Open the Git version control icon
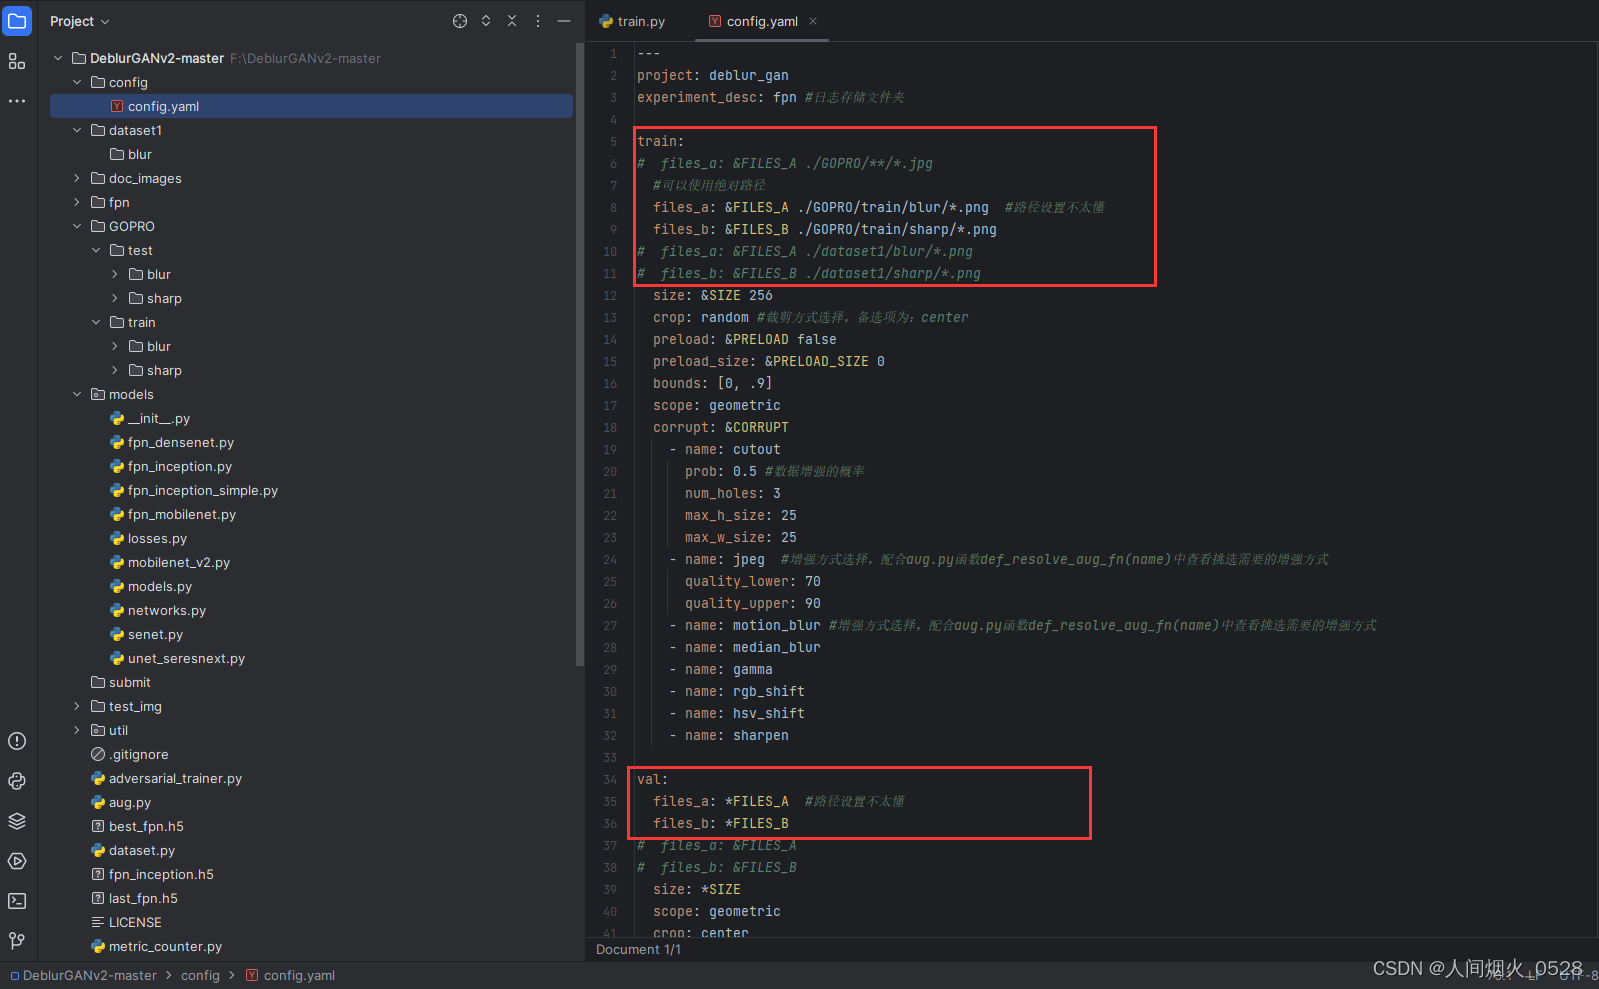The height and width of the screenshot is (989, 1599). pos(17,941)
